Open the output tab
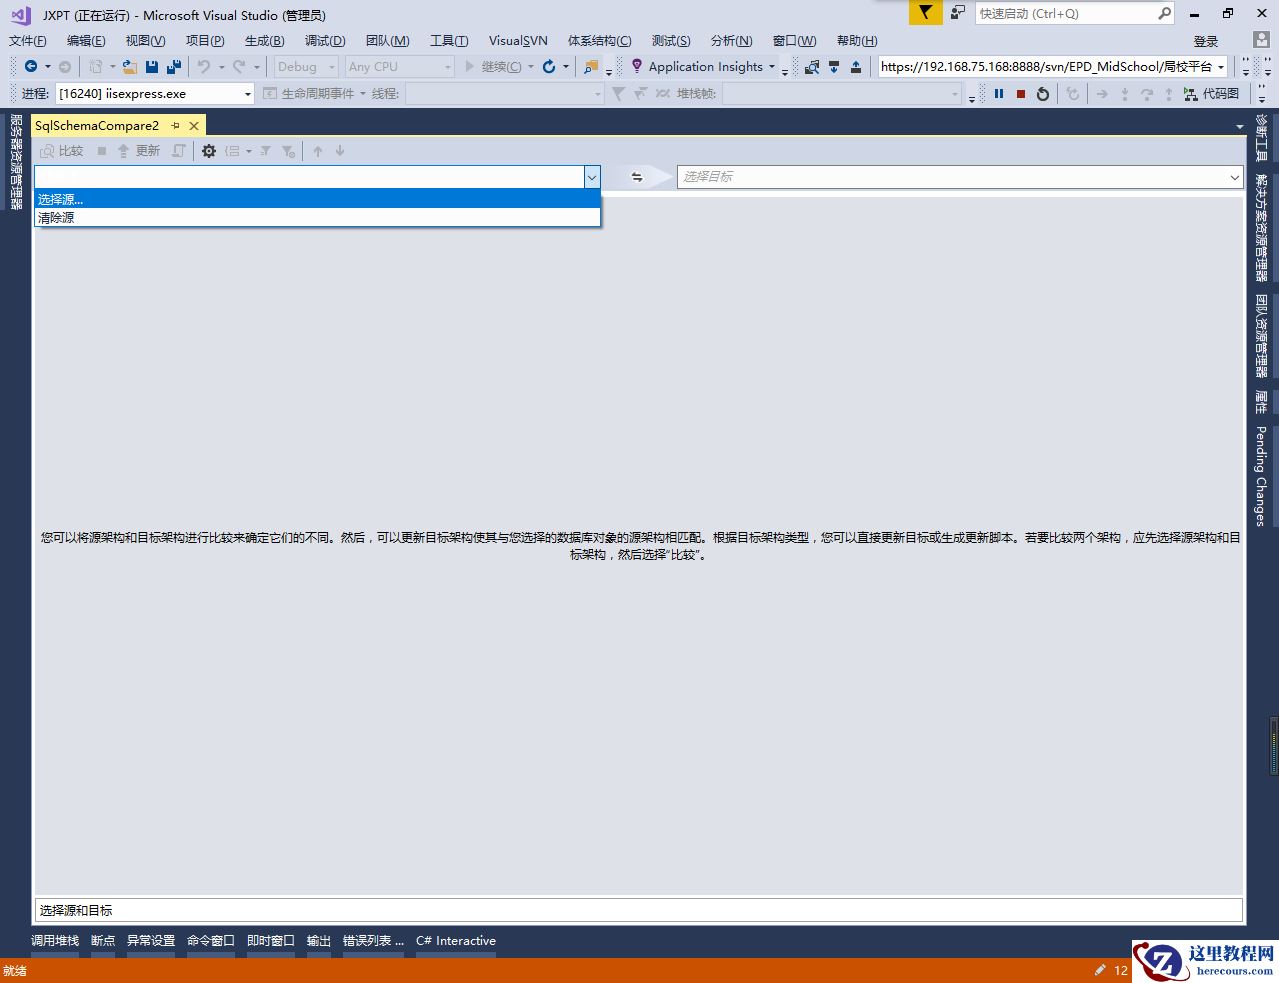 pos(319,941)
